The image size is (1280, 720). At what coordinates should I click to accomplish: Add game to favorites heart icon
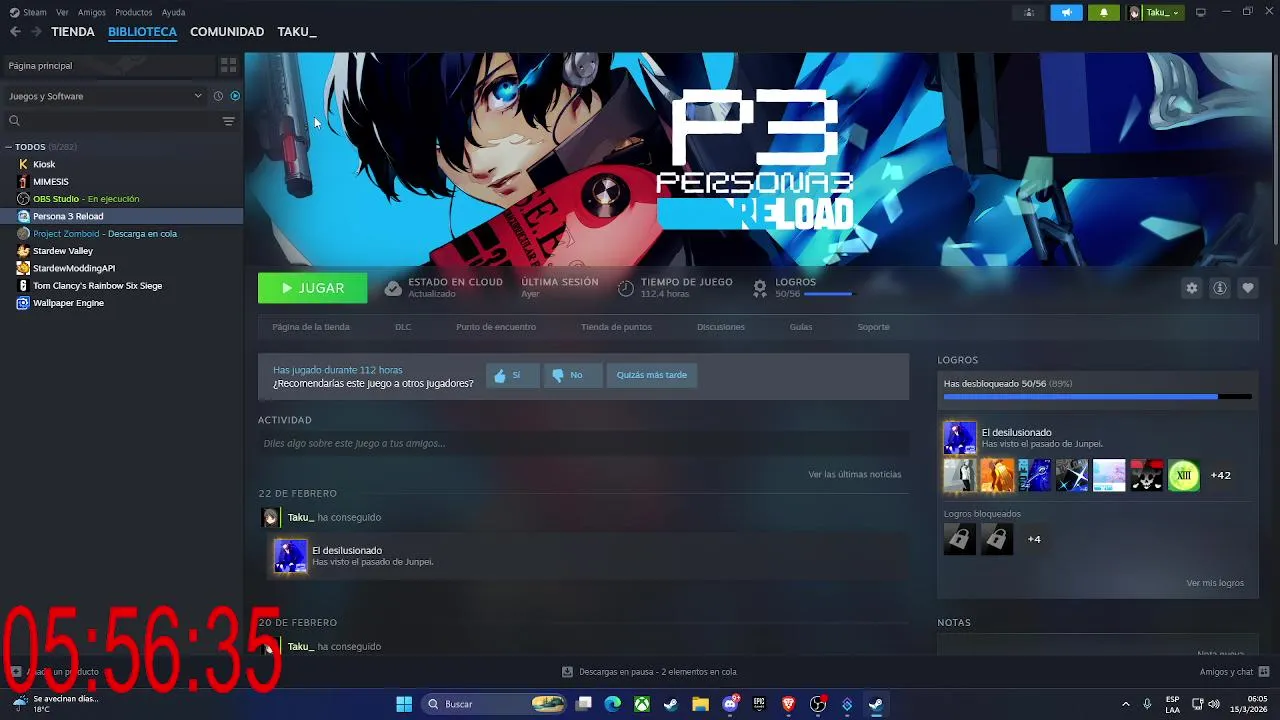point(1248,288)
